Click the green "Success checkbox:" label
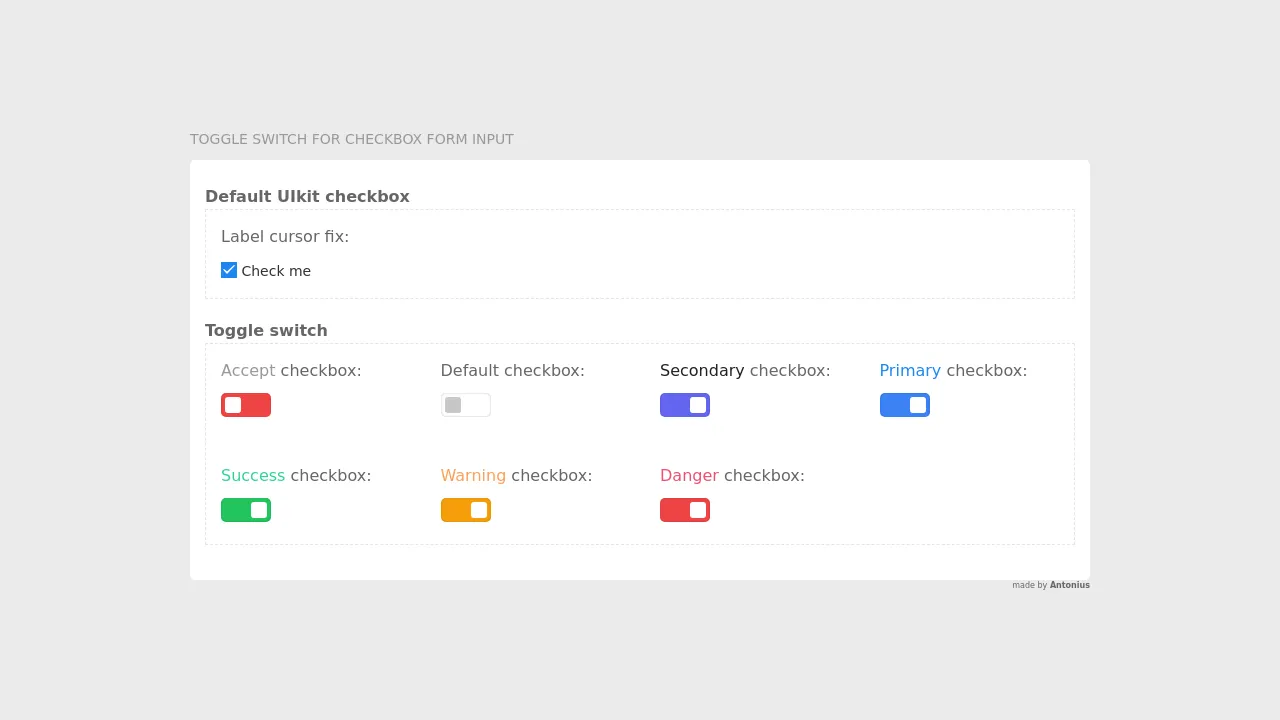 296,475
